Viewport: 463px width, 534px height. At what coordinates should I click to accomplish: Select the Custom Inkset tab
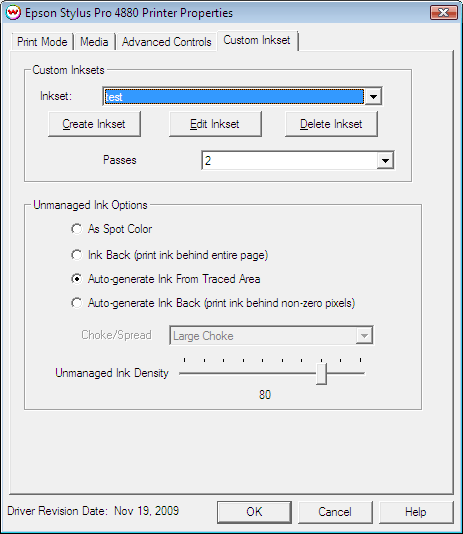click(257, 40)
